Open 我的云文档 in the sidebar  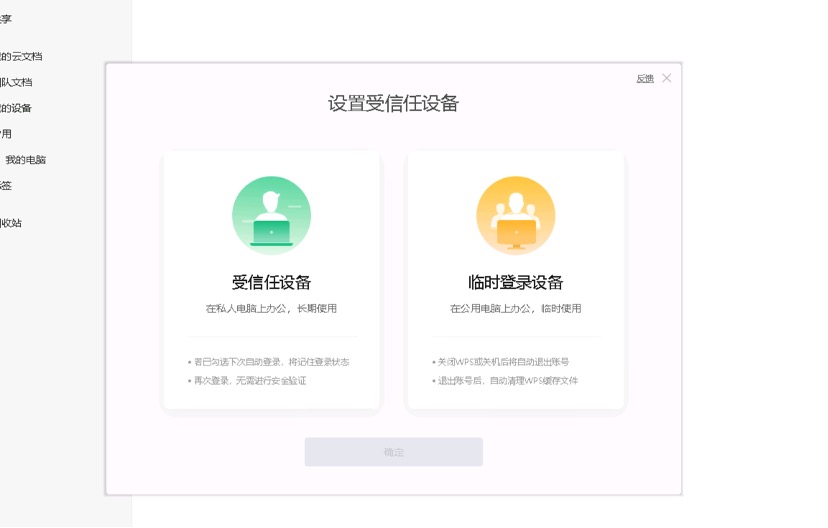(x=20, y=56)
